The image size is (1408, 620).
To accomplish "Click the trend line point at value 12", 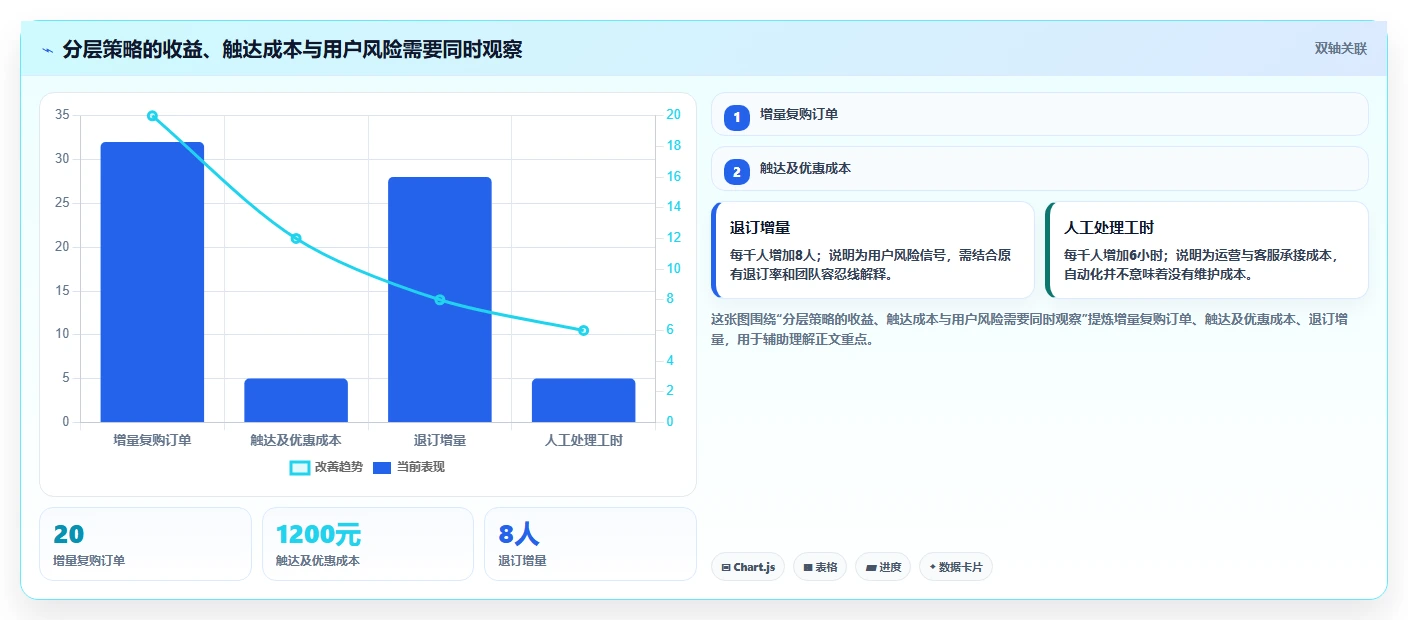I will pos(296,238).
